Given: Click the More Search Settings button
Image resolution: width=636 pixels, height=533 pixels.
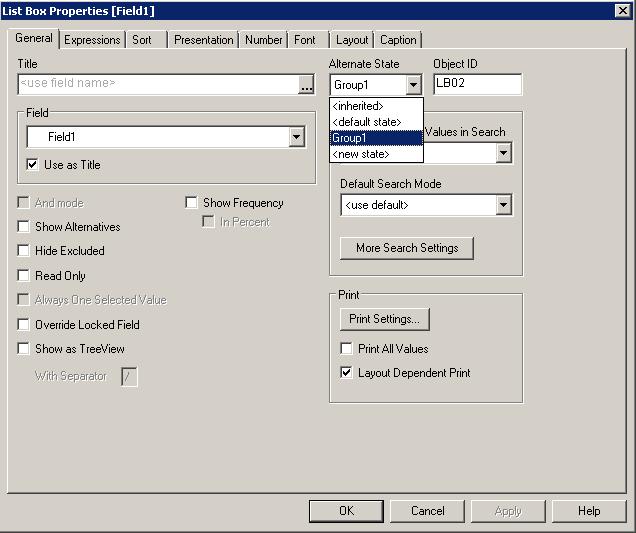Looking at the screenshot, I should [407, 248].
